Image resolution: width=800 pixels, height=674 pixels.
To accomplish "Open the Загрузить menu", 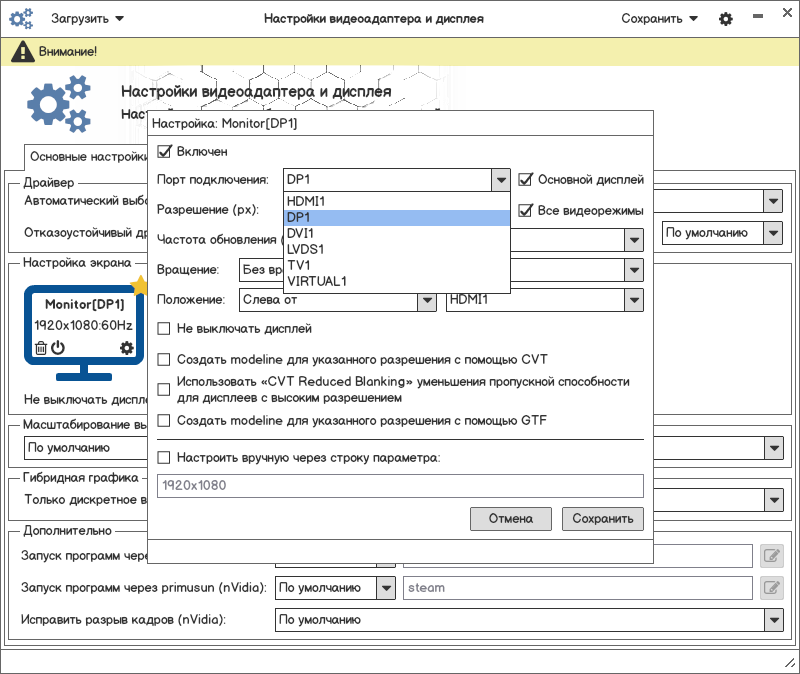I will (88, 19).
